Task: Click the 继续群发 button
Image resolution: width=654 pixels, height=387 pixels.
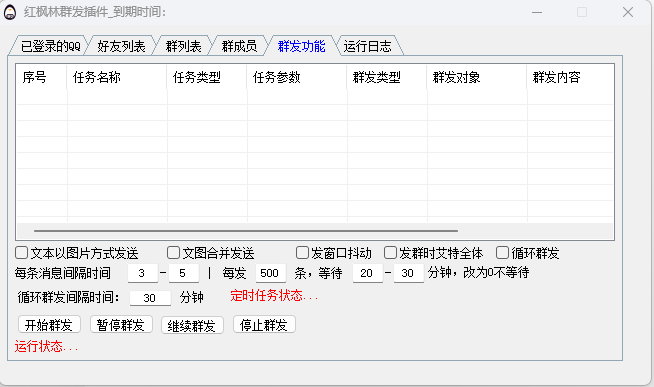Action: point(192,325)
